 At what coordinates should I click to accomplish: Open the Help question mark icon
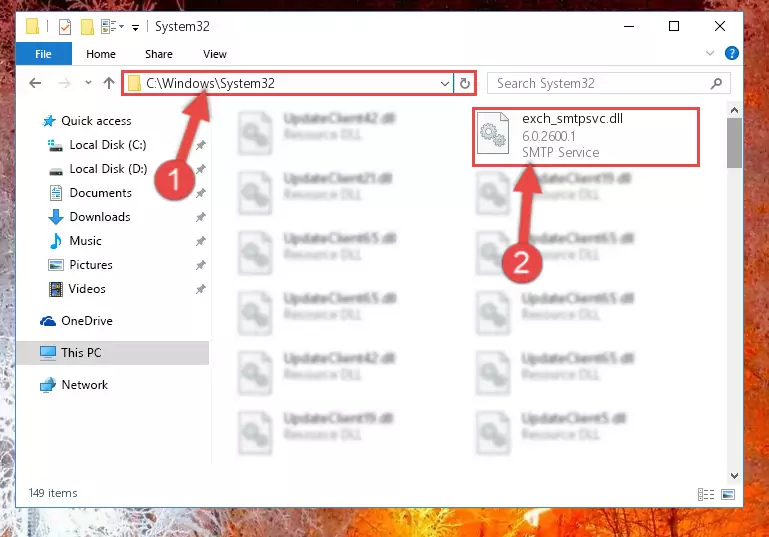(x=731, y=53)
